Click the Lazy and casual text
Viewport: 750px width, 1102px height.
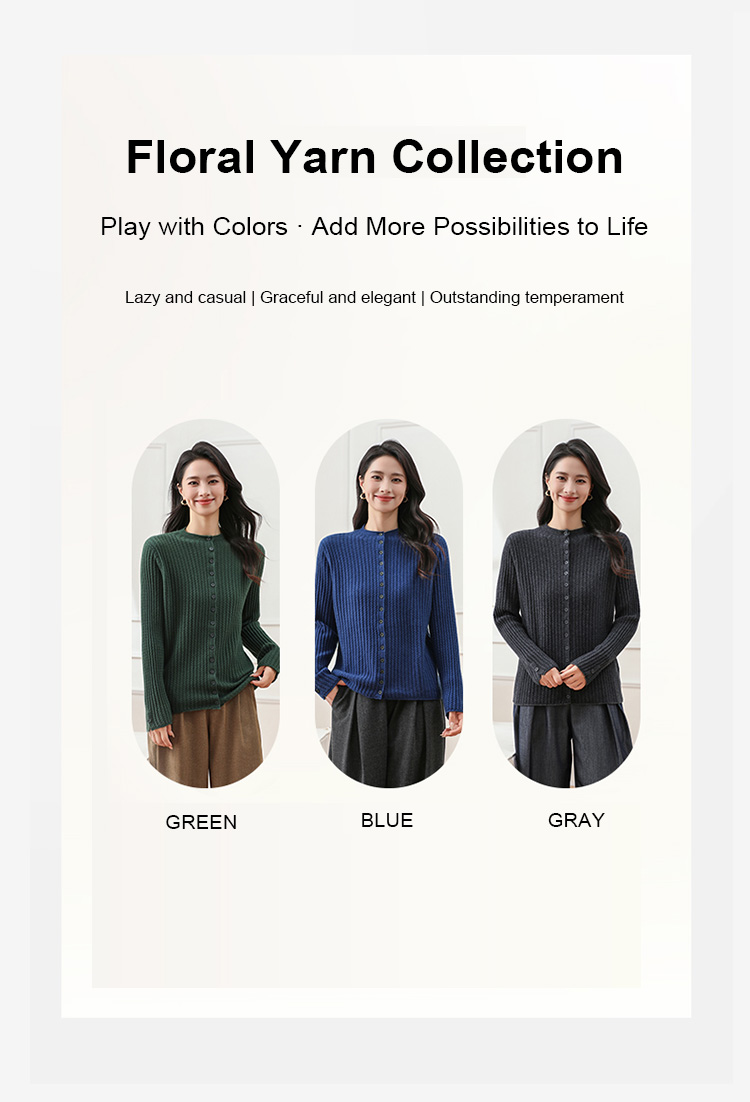point(186,297)
